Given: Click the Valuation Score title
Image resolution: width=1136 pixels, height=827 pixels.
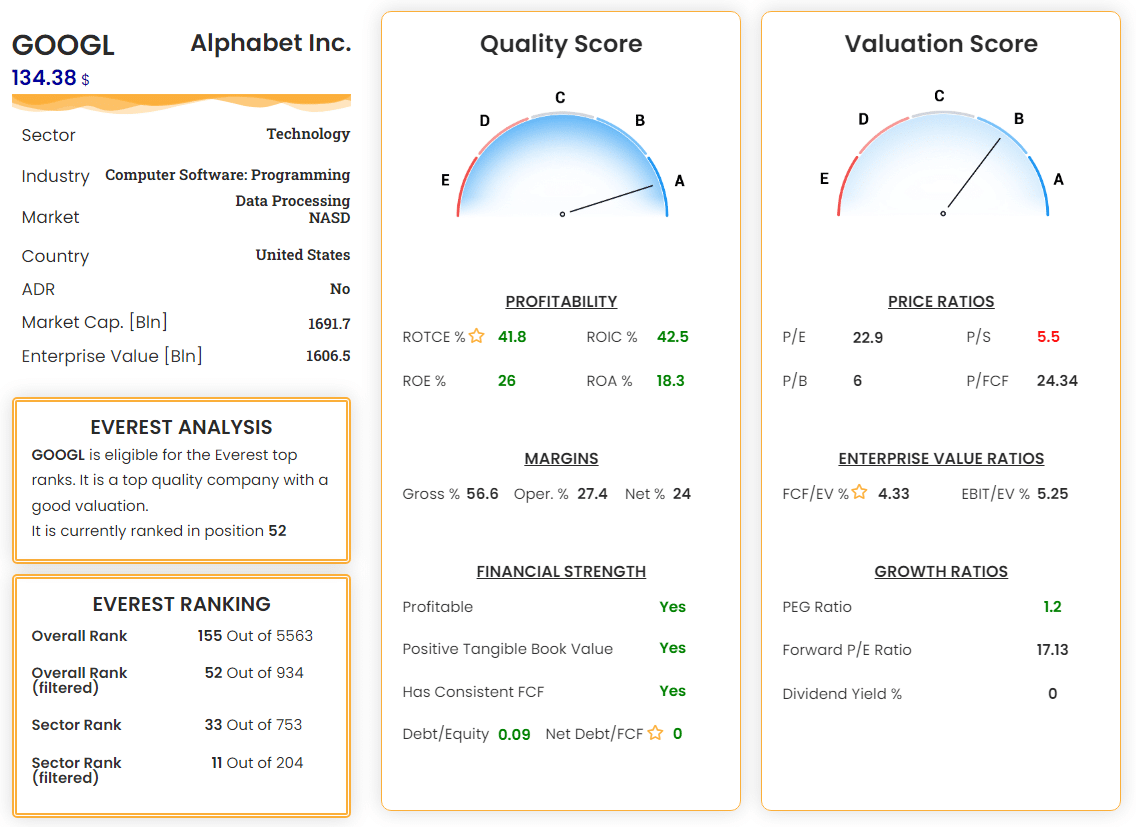Looking at the screenshot, I should (x=941, y=44).
